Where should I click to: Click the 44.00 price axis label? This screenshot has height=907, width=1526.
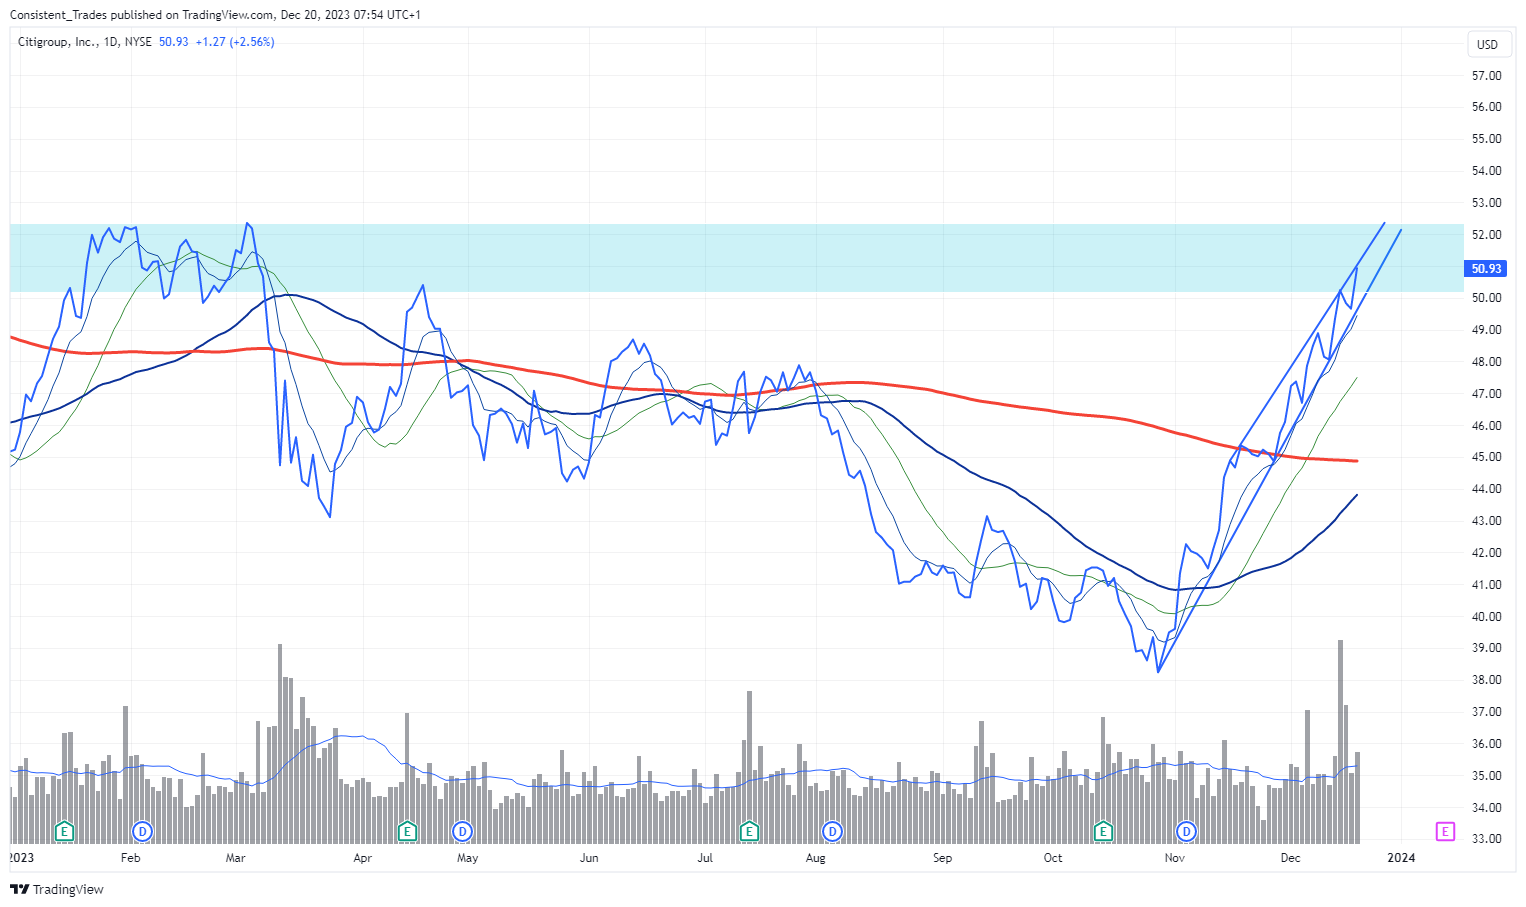(1486, 489)
